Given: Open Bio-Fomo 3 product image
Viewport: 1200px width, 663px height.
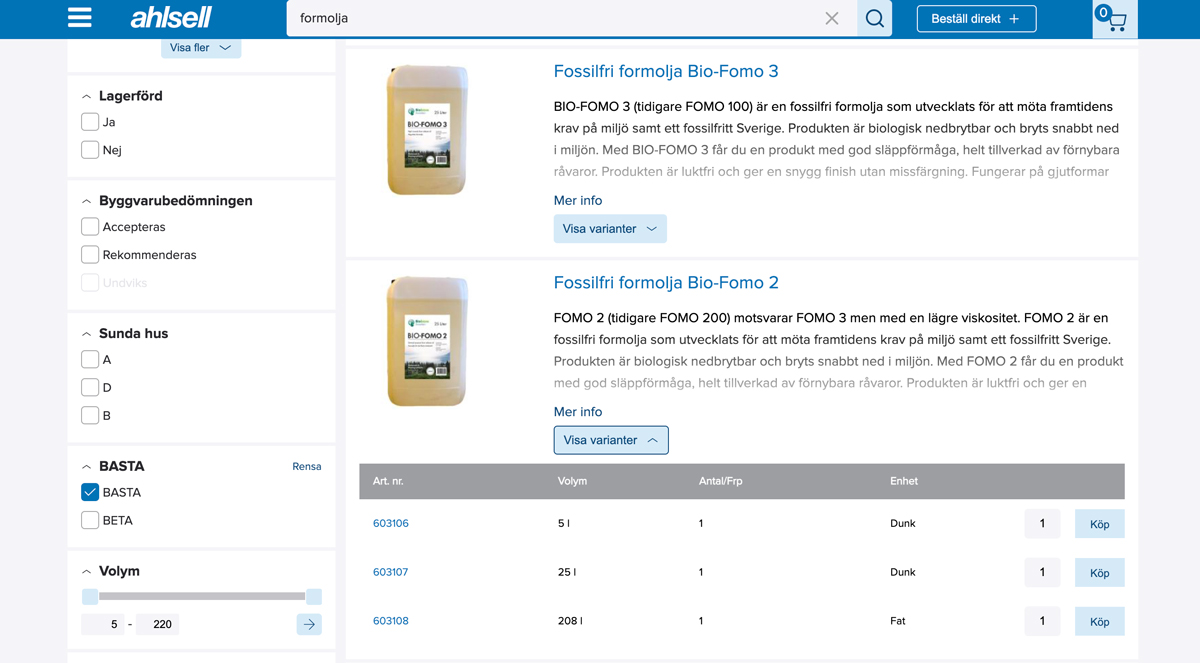Looking at the screenshot, I should tap(427, 129).
